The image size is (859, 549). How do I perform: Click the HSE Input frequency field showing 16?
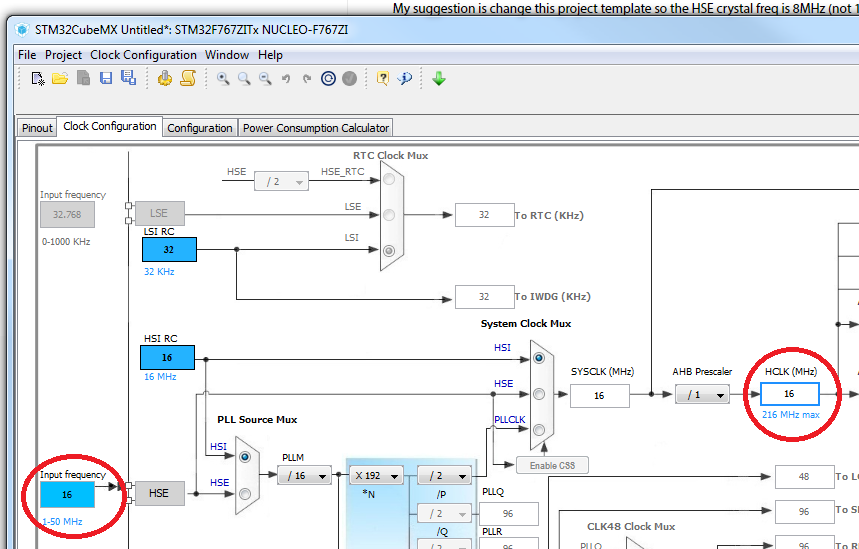coord(67,495)
